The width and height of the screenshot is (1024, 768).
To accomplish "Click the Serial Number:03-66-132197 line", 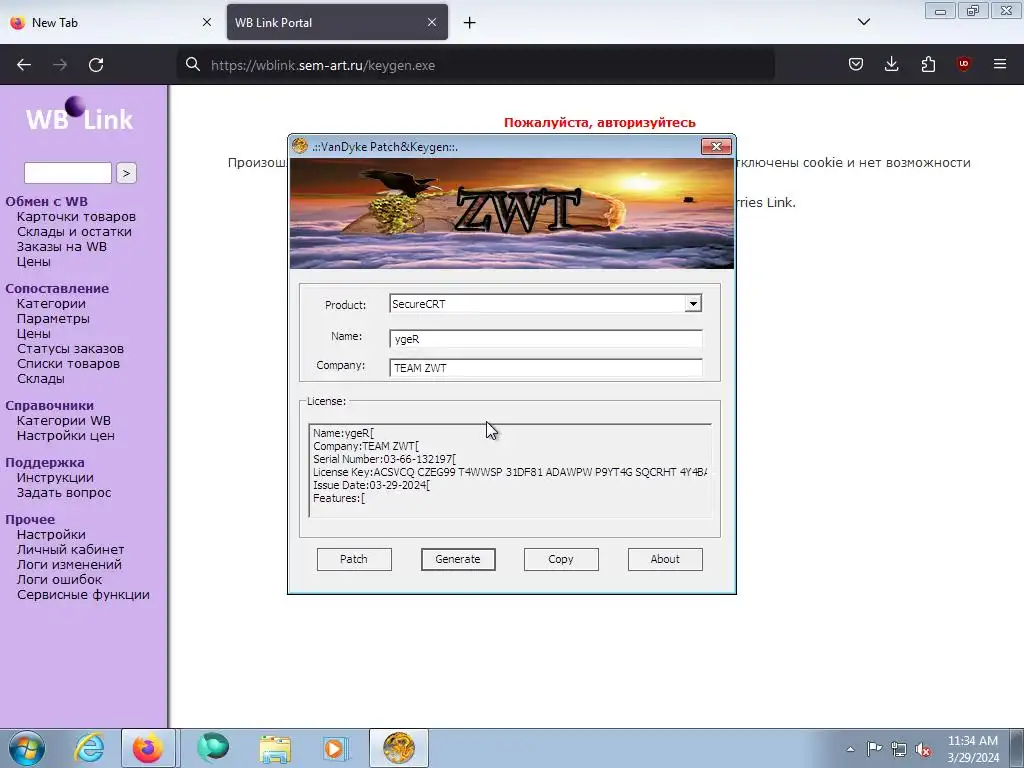I will point(385,459).
